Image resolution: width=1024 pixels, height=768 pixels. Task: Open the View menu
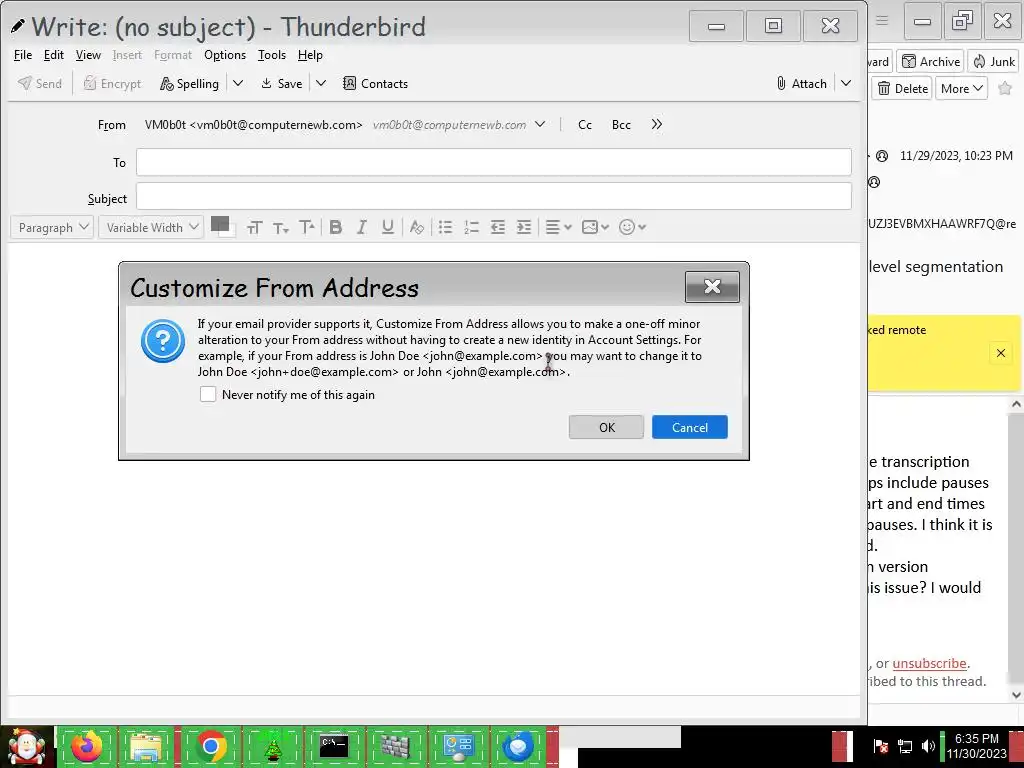pyautogui.click(x=88, y=55)
